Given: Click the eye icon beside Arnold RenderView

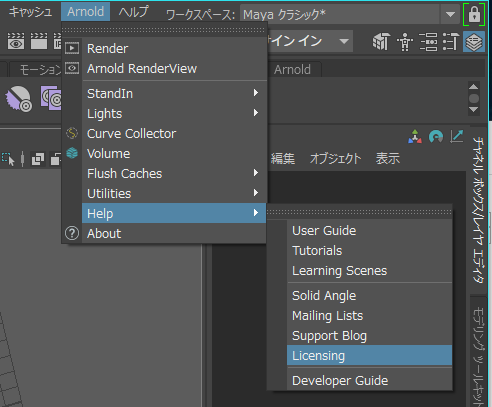Looking at the screenshot, I should pos(72,68).
